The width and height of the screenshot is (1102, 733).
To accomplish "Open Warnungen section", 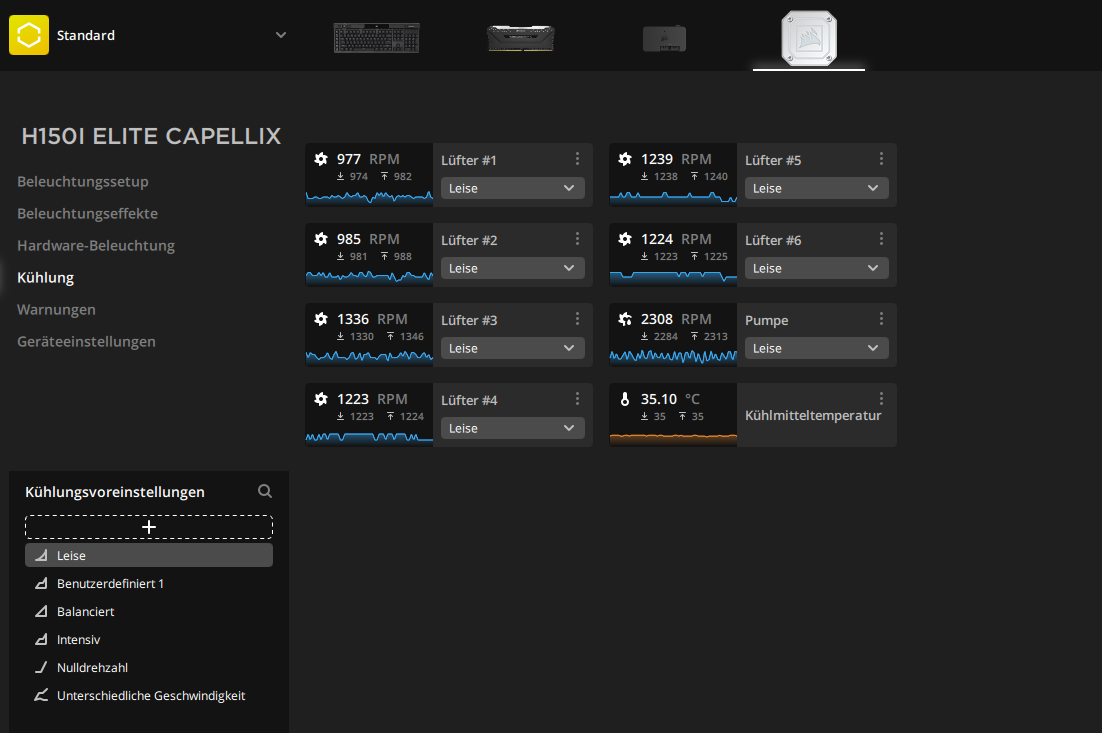I will tap(56, 309).
